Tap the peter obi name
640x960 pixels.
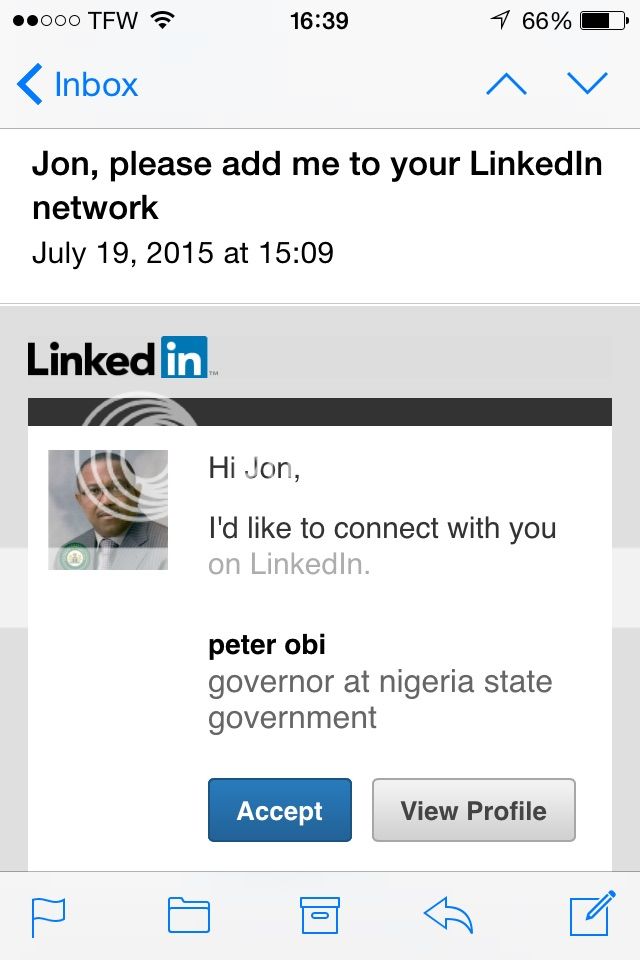267,646
